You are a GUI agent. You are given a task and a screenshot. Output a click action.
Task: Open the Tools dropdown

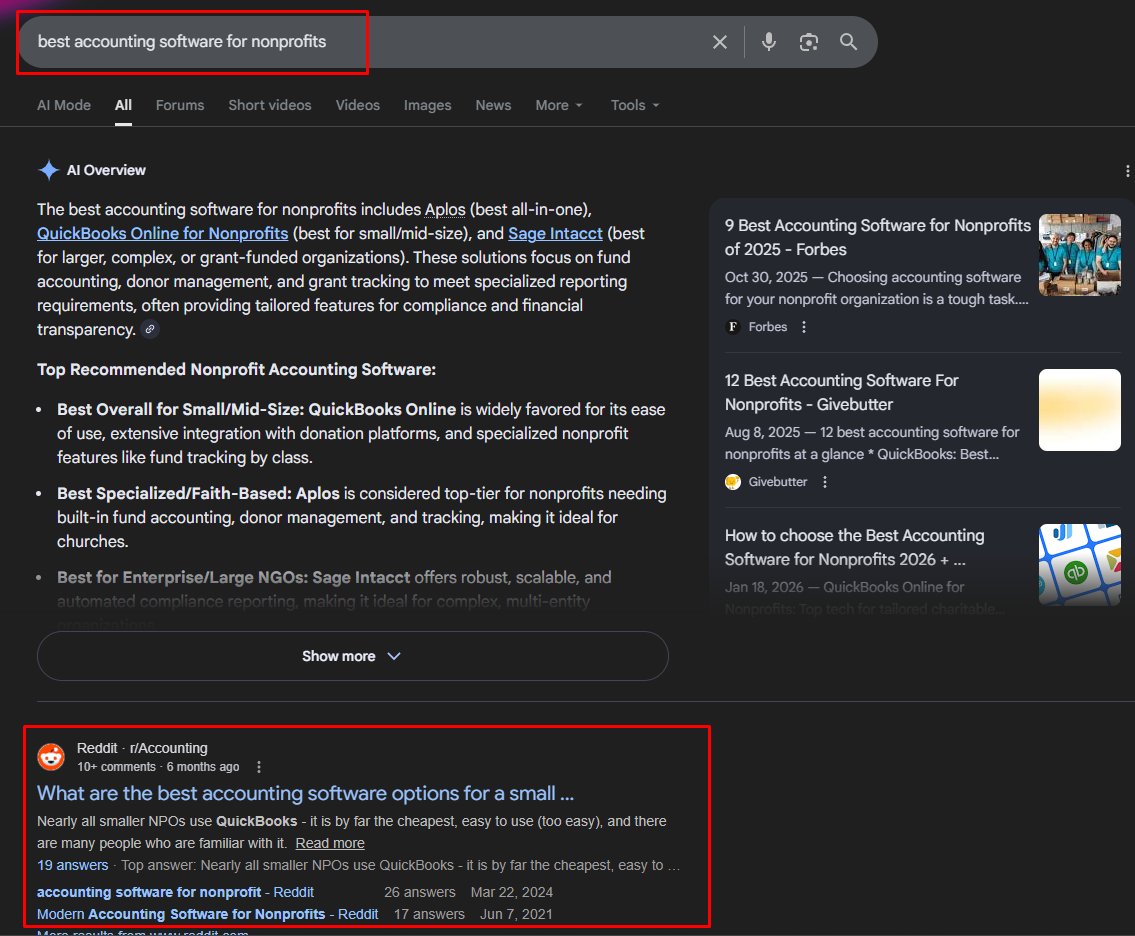[x=635, y=105]
